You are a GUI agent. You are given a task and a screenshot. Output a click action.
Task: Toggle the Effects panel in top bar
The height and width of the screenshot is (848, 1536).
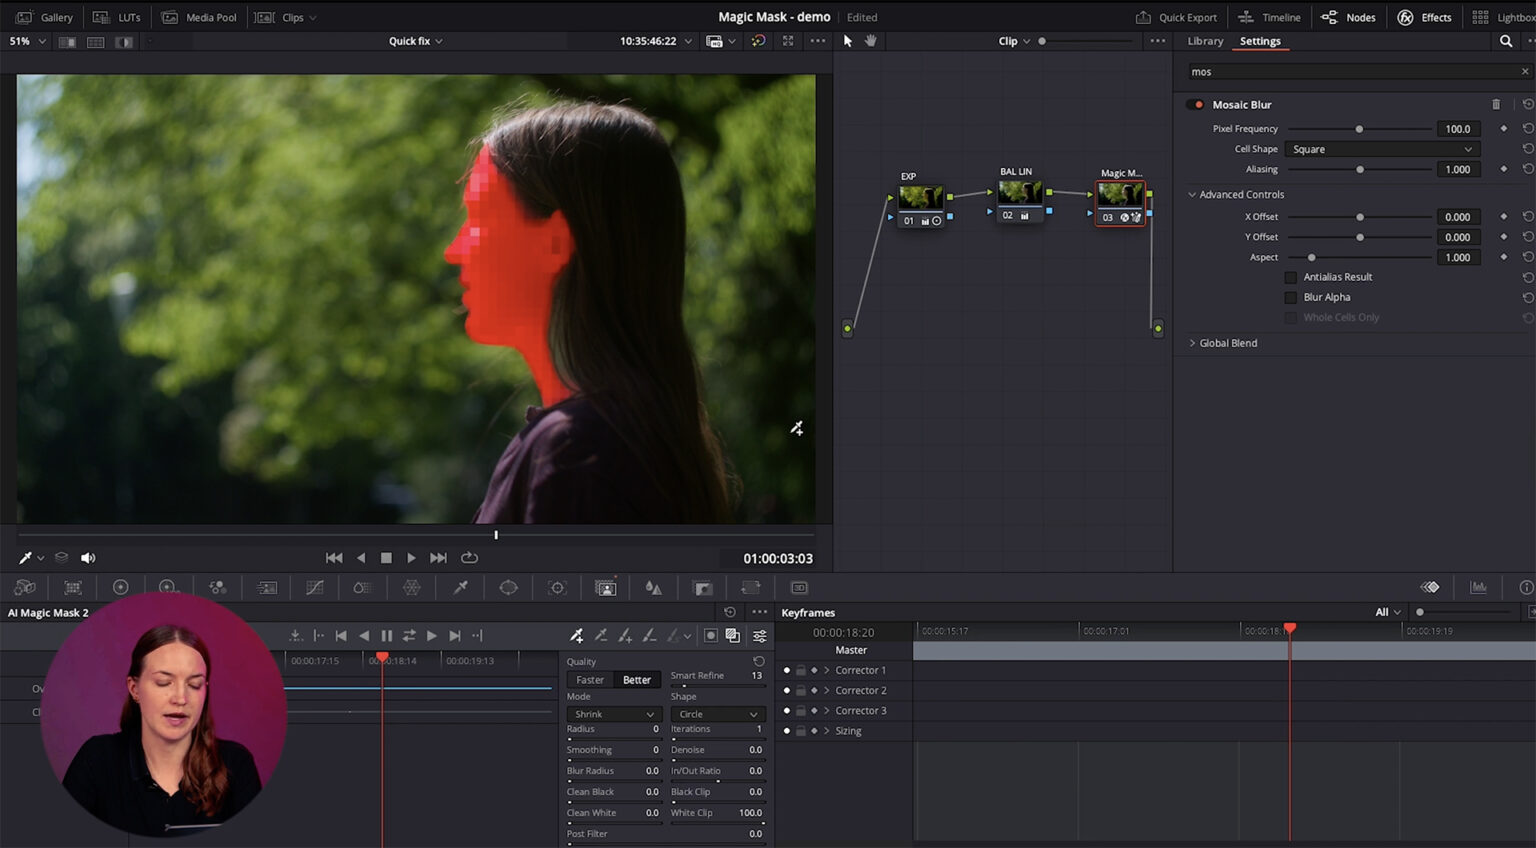pos(1424,17)
